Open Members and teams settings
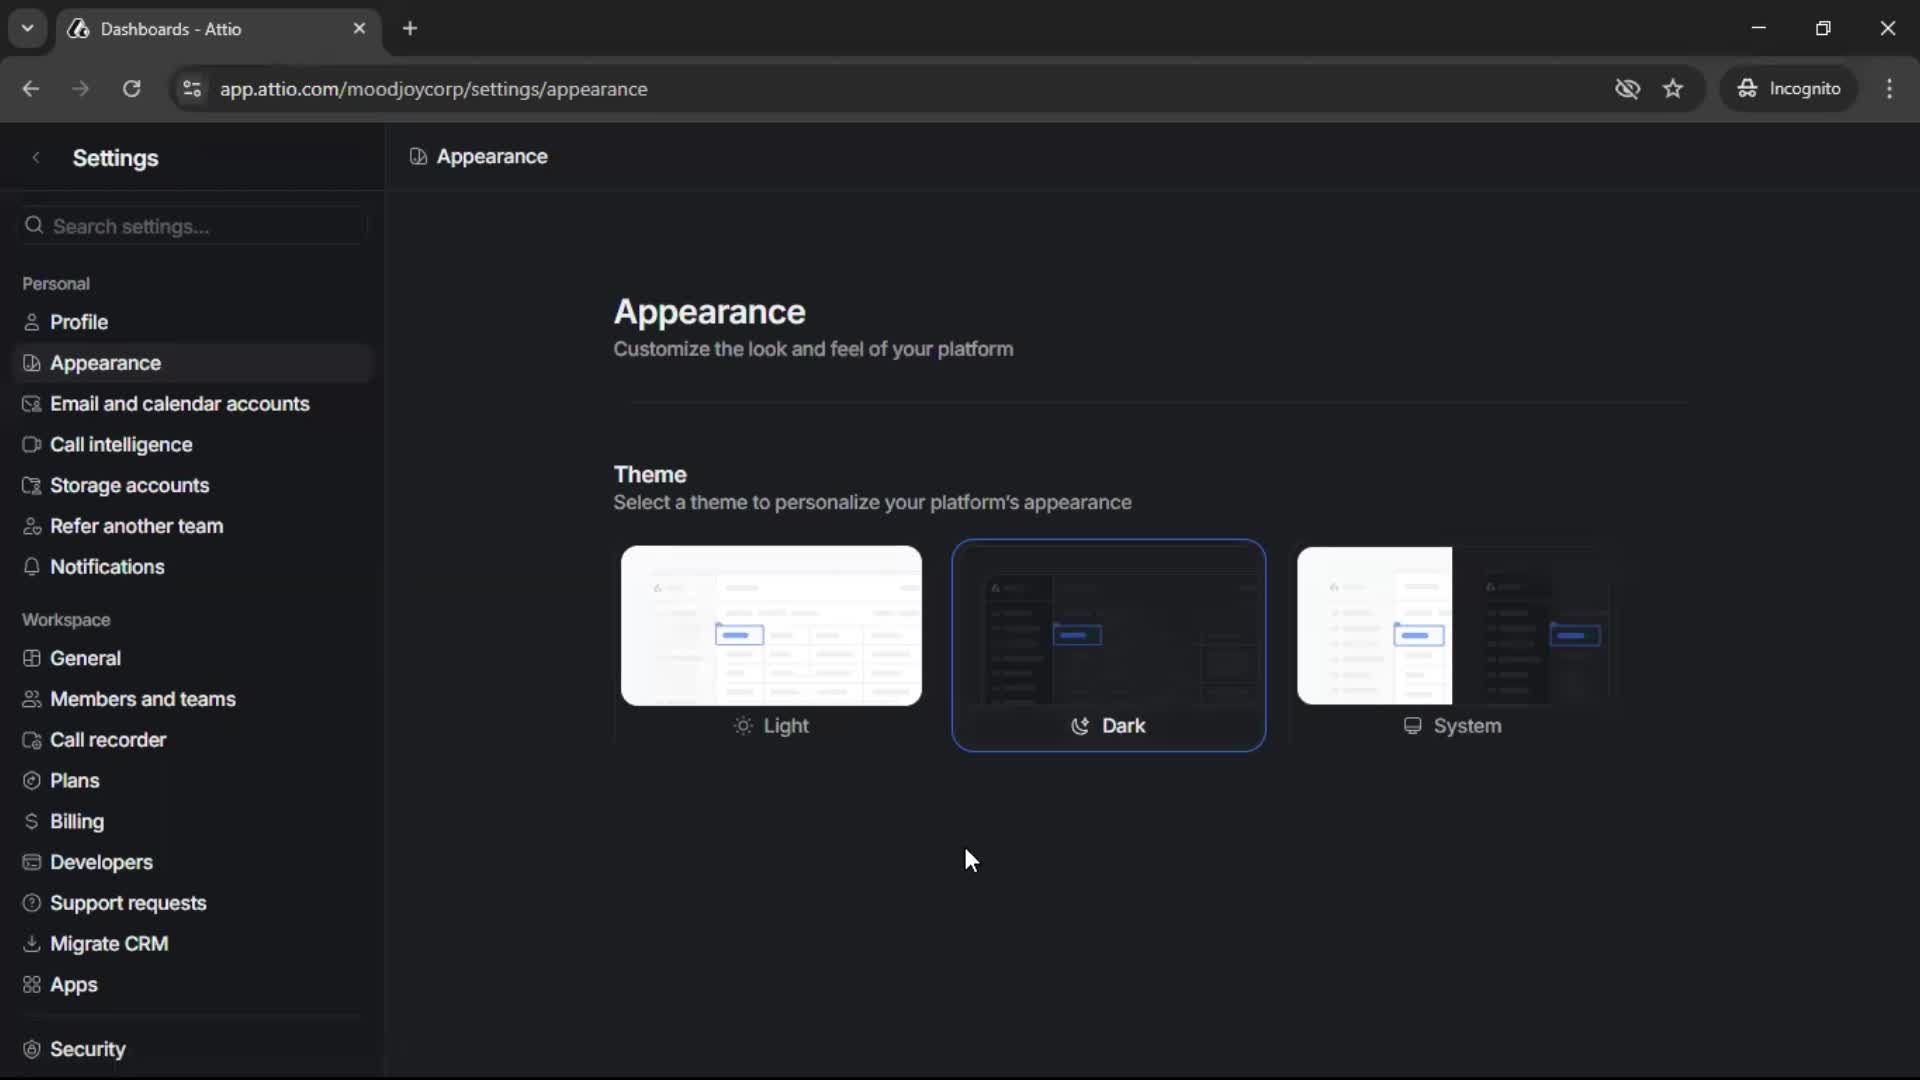The width and height of the screenshot is (1920, 1080). click(x=144, y=699)
